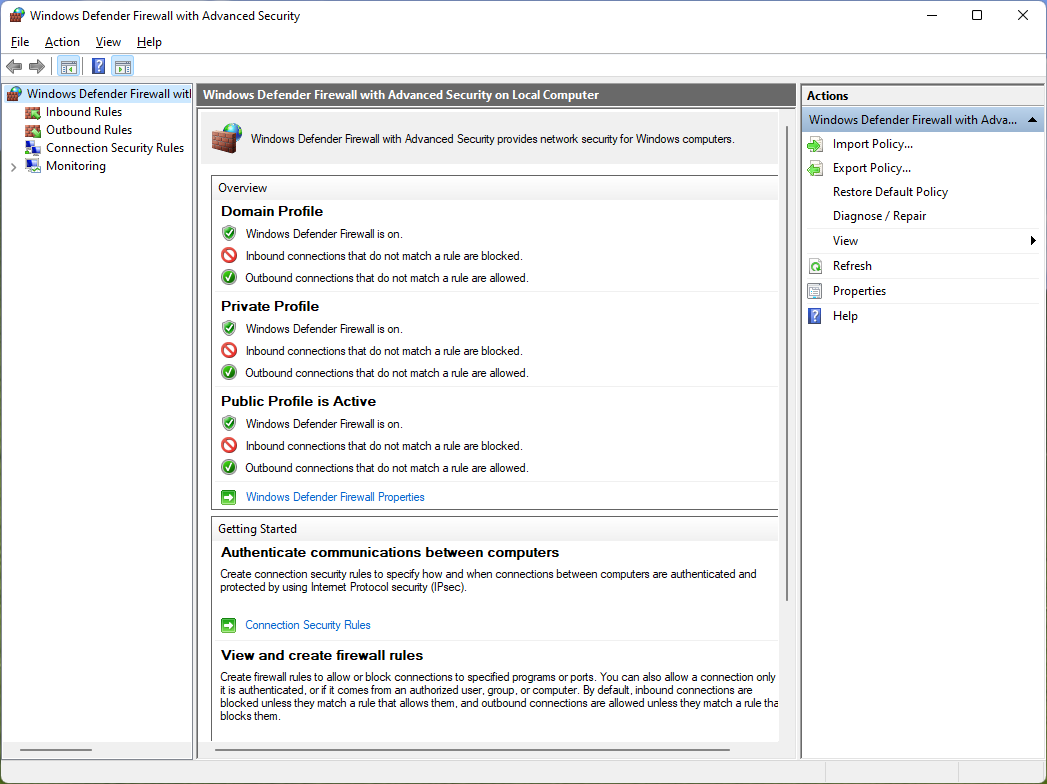Click 'Authenticate communications between computers' heading
1047x784 pixels.
coord(390,553)
